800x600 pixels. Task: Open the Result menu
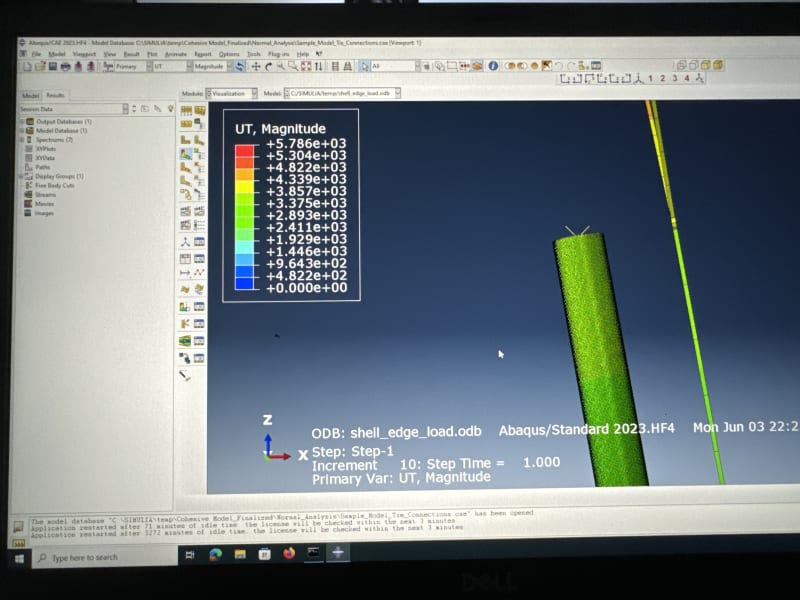click(131, 54)
